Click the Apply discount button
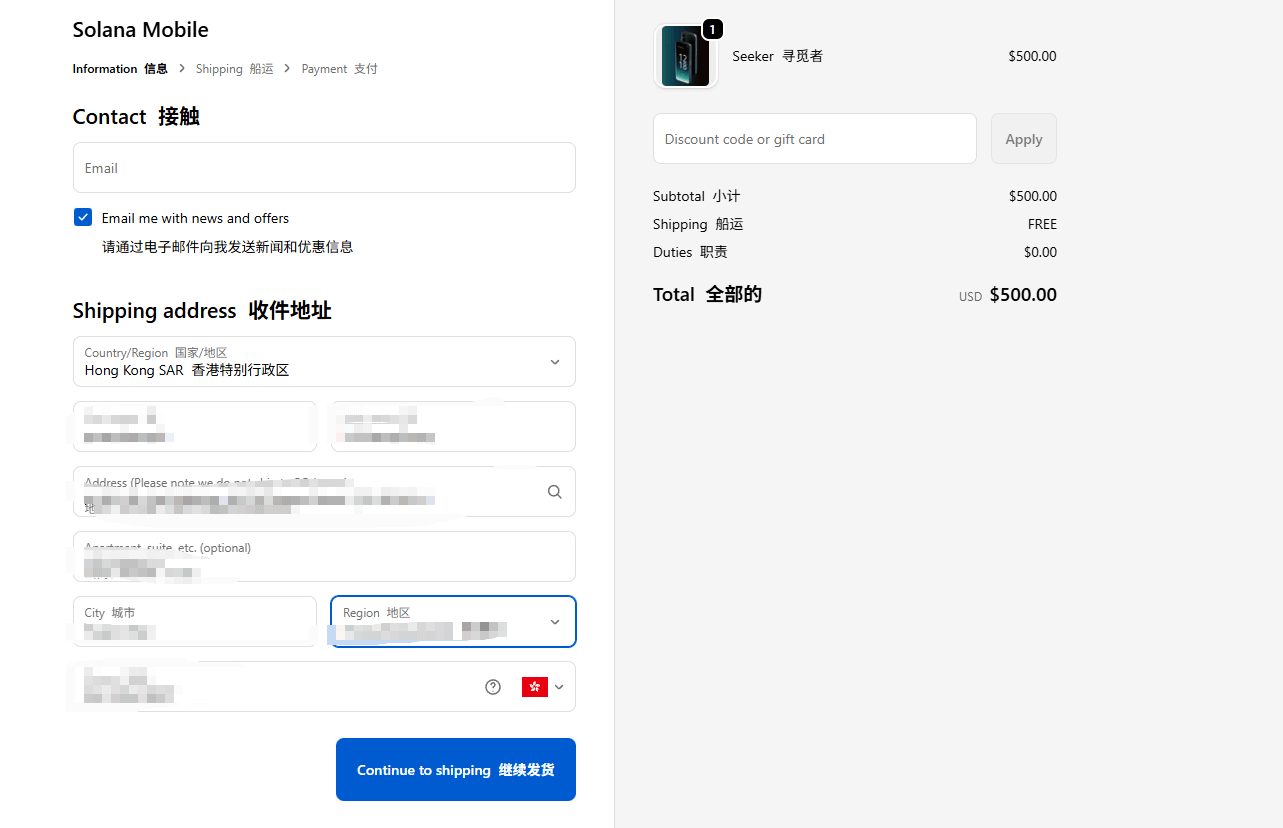The image size is (1283, 828). point(1023,139)
